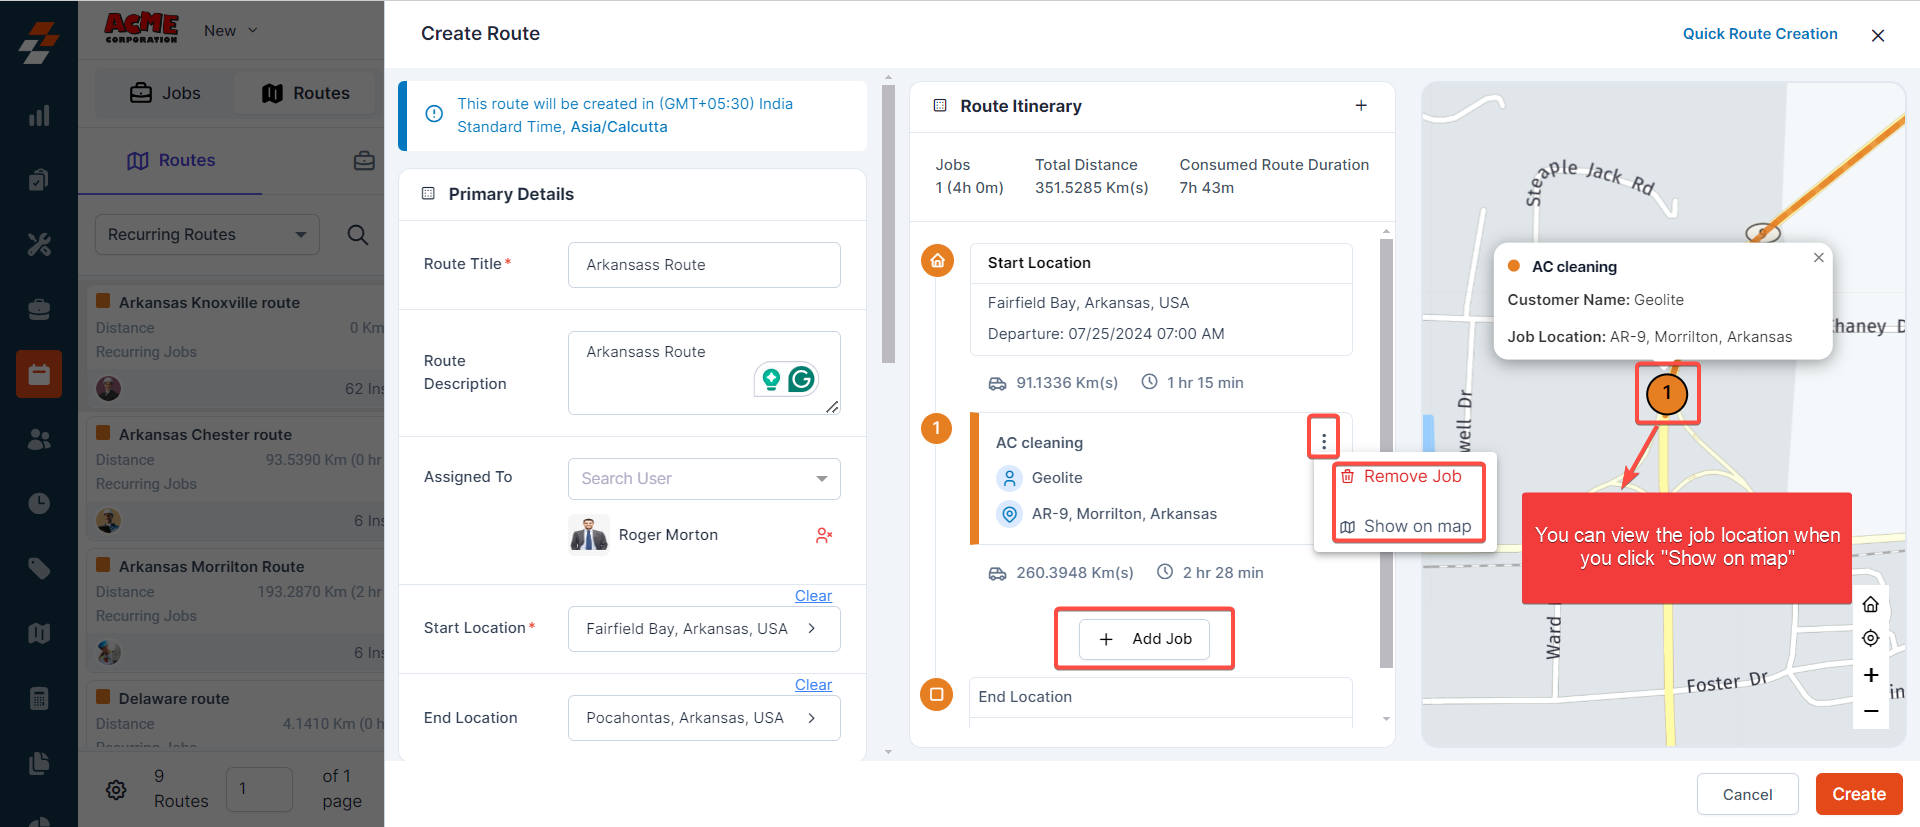This screenshot has height=827, width=1920.
Task: Expand the End Location field chevron
Action: (x=812, y=718)
